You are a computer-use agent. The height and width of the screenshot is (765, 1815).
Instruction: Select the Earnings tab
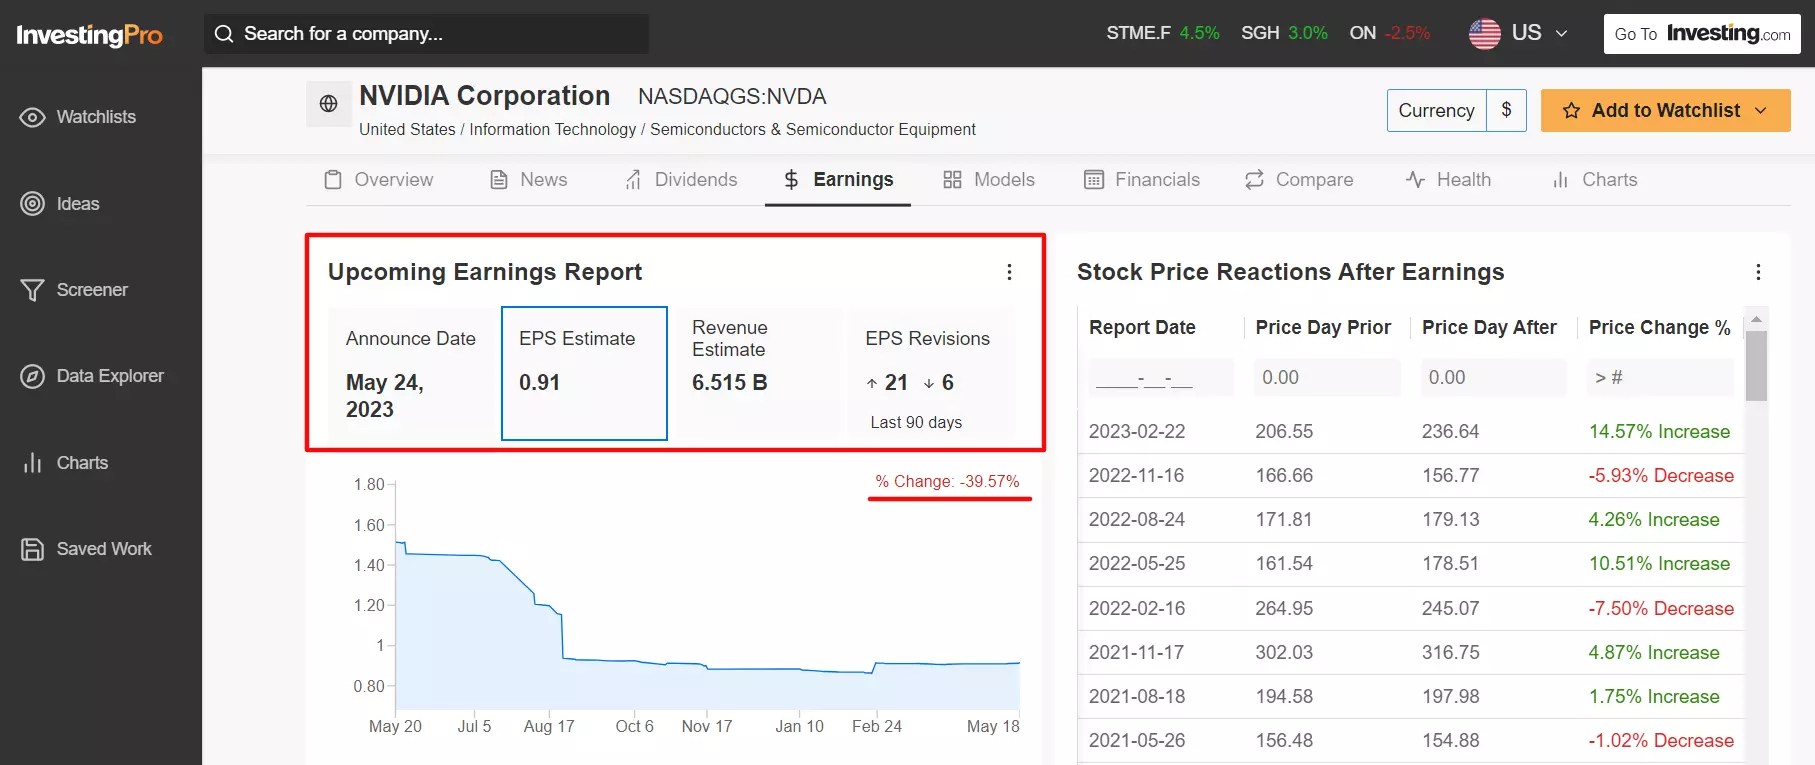click(x=838, y=180)
